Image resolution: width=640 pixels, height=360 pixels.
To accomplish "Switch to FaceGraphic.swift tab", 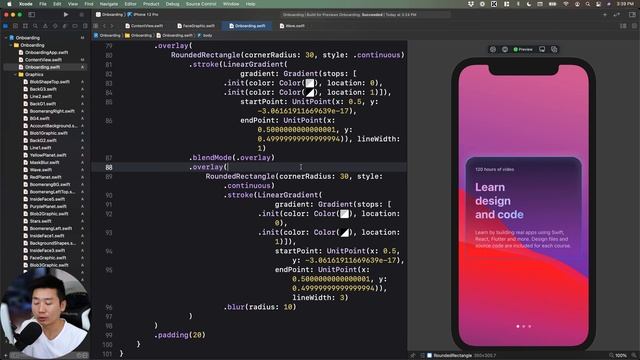I will click(196, 26).
